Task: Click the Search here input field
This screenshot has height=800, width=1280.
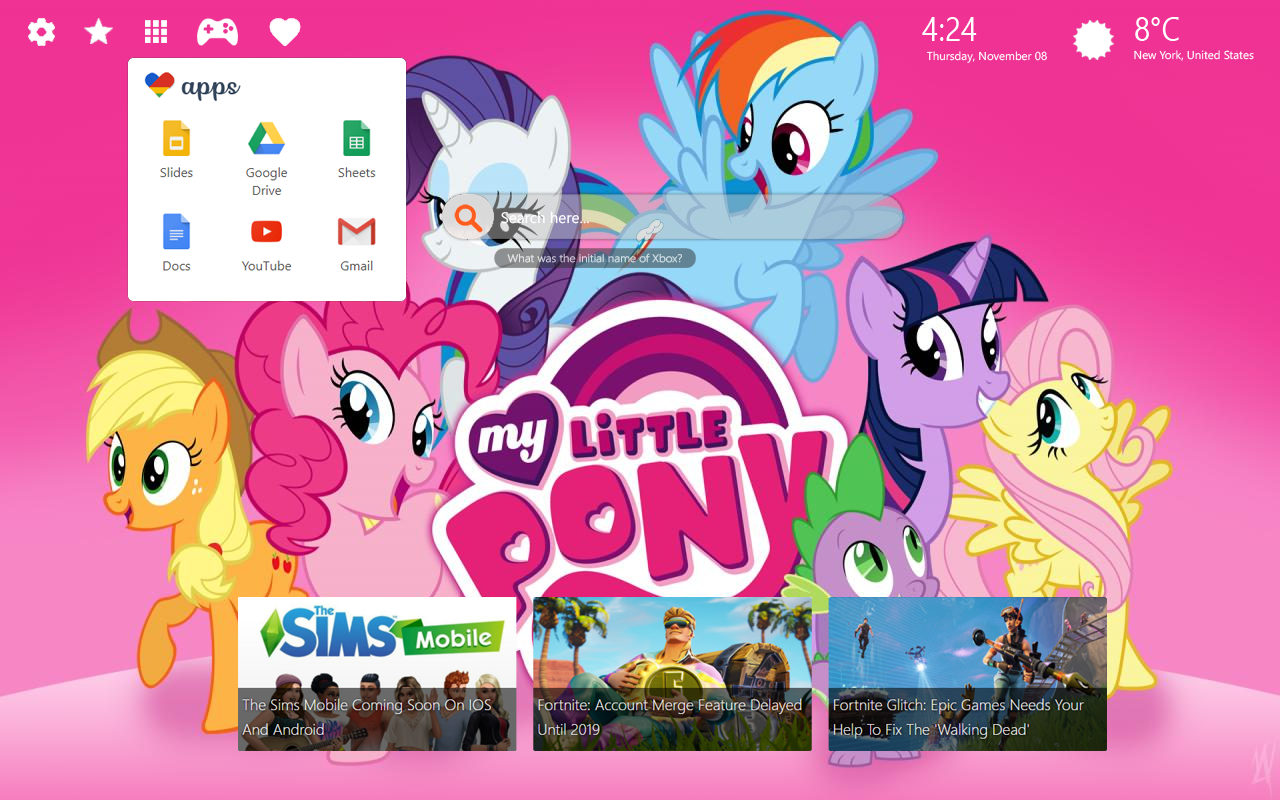Action: [672, 217]
